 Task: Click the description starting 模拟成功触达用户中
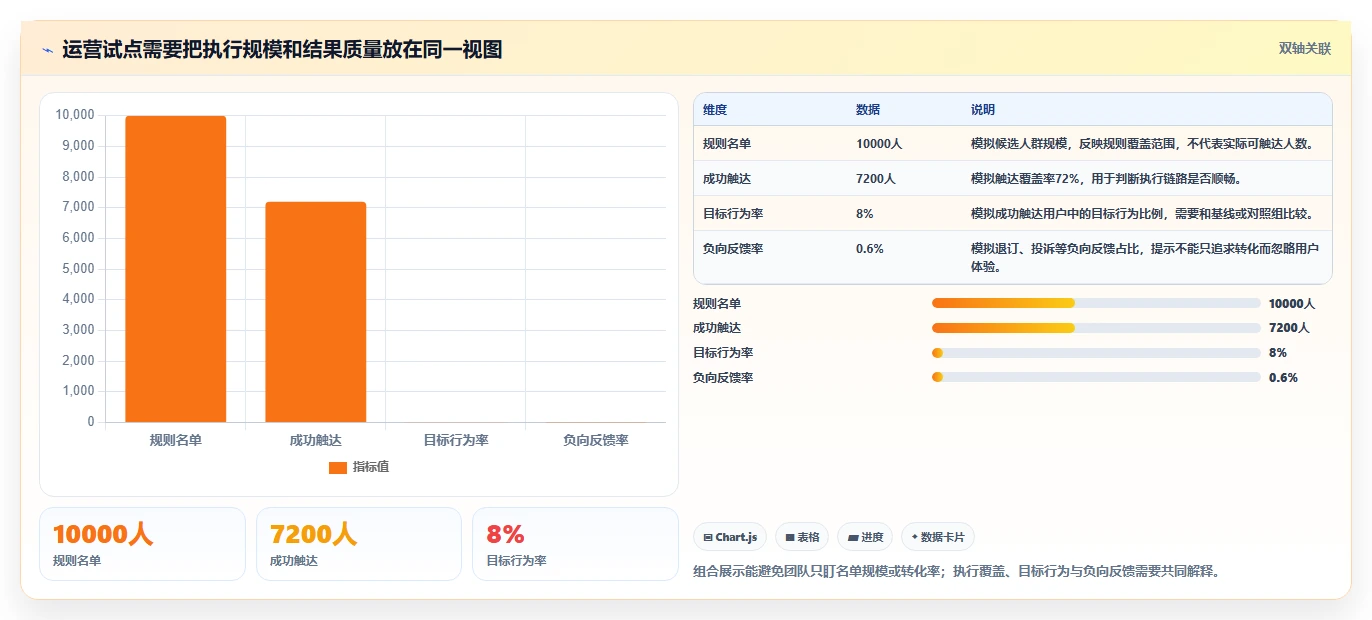tap(1142, 214)
